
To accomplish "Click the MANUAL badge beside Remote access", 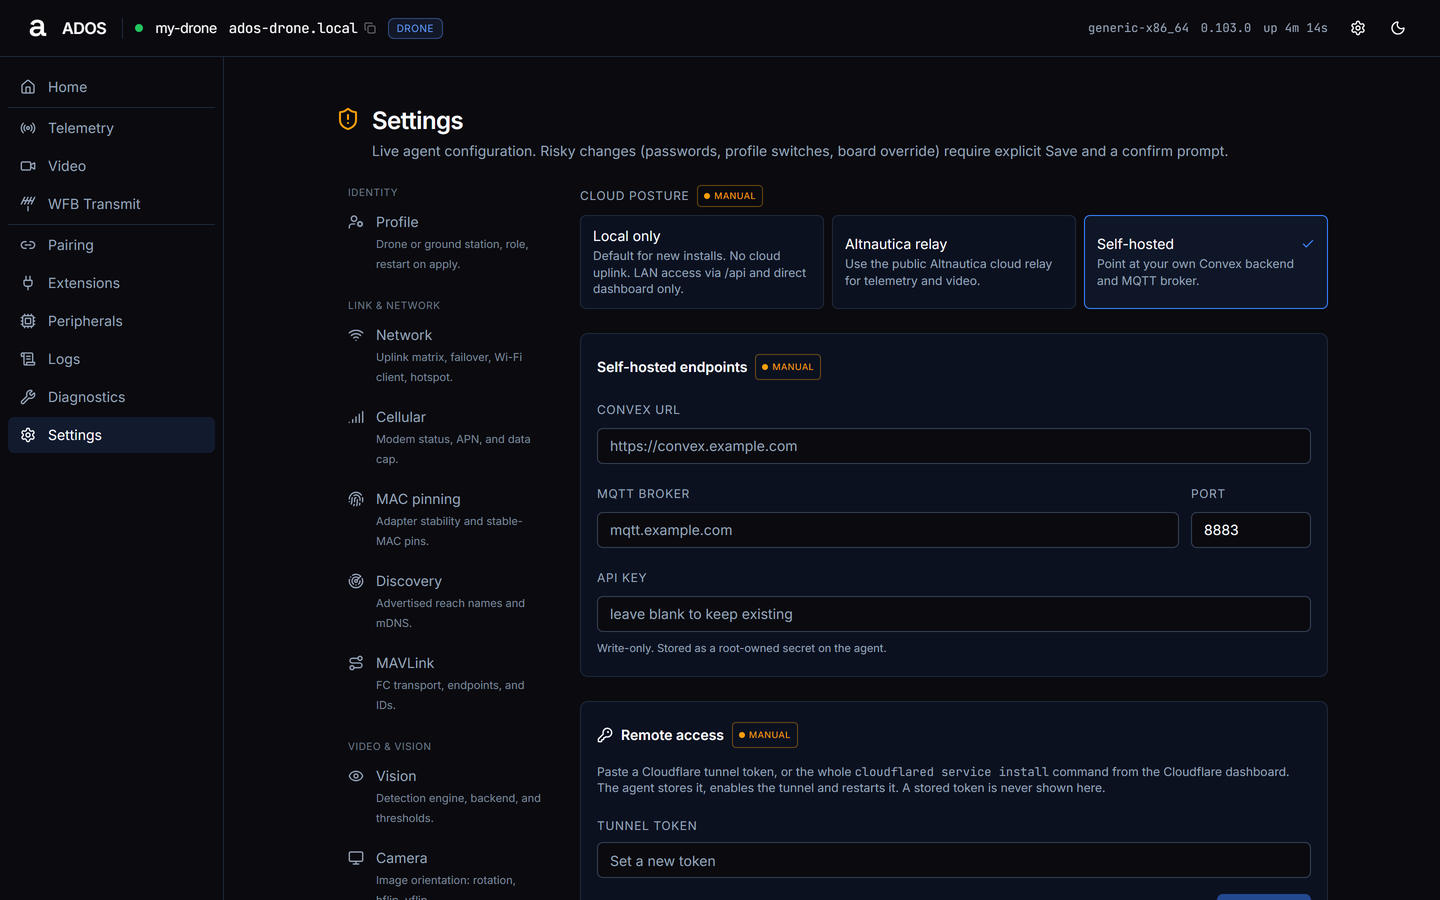I will pyautogui.click(x=765, y=735).
